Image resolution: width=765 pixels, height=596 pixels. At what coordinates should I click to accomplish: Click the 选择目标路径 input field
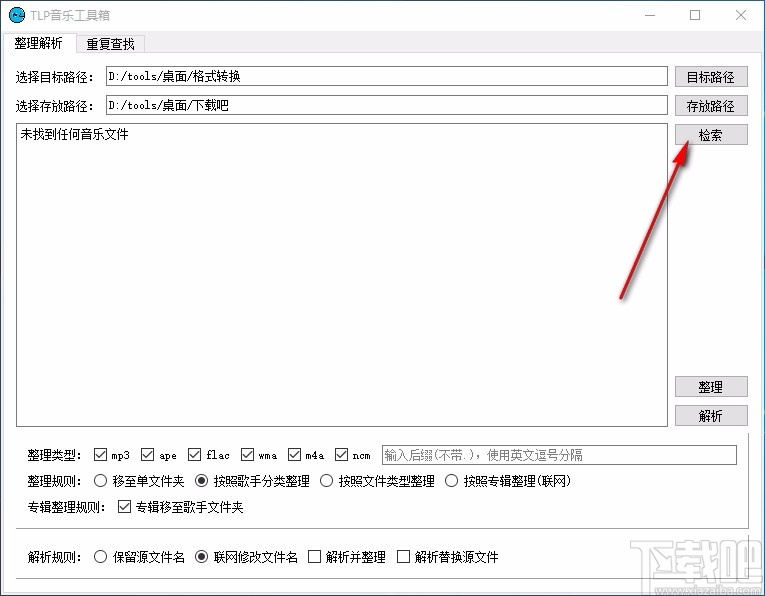tap(386, 76)
